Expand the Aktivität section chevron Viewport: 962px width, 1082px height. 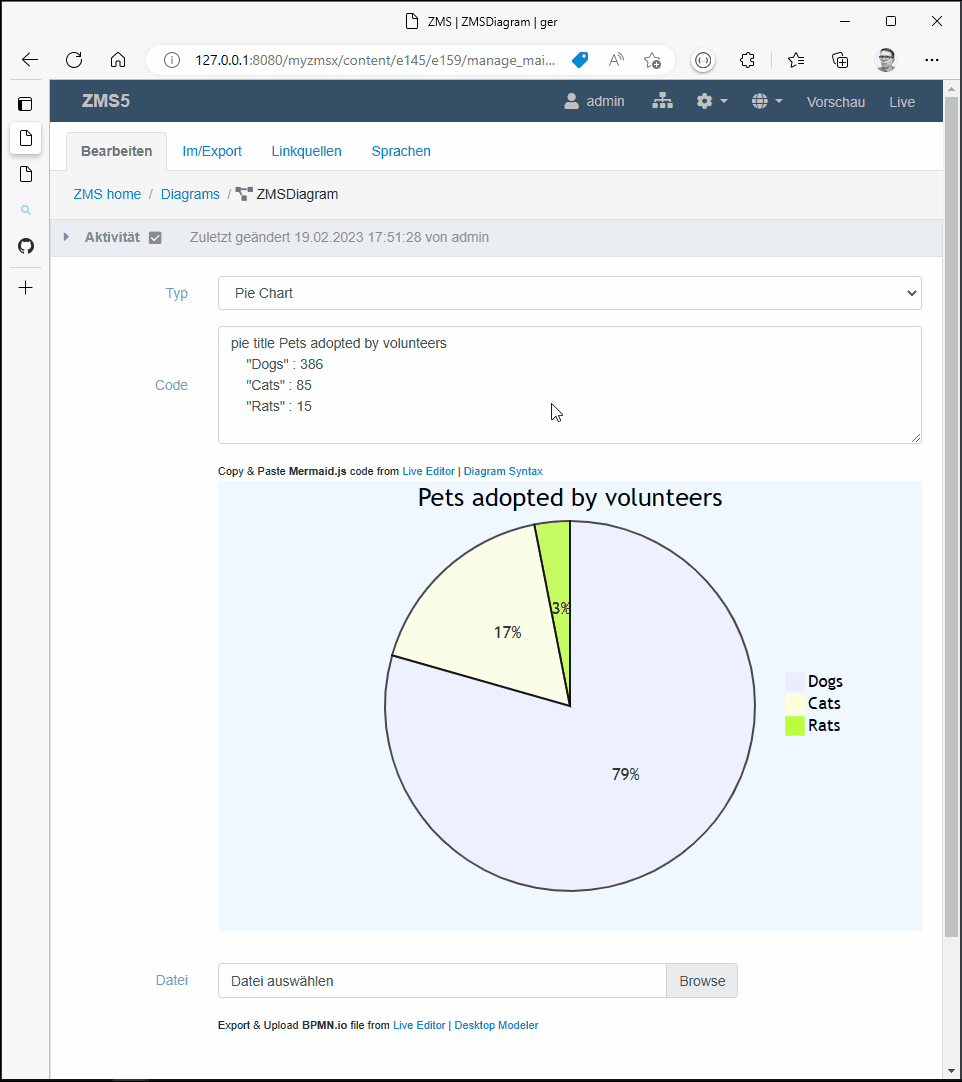coord(66,237)
